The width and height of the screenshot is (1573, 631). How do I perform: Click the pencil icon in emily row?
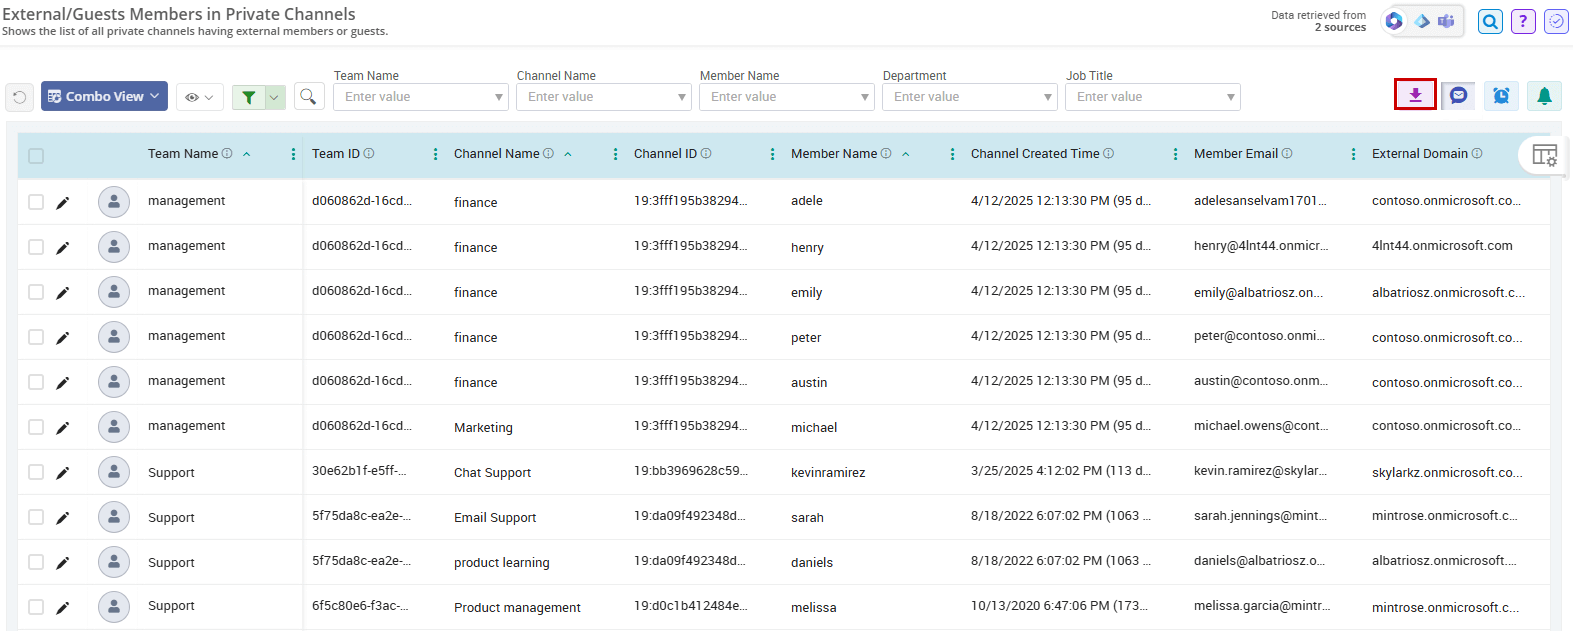(x=62, y=293)
